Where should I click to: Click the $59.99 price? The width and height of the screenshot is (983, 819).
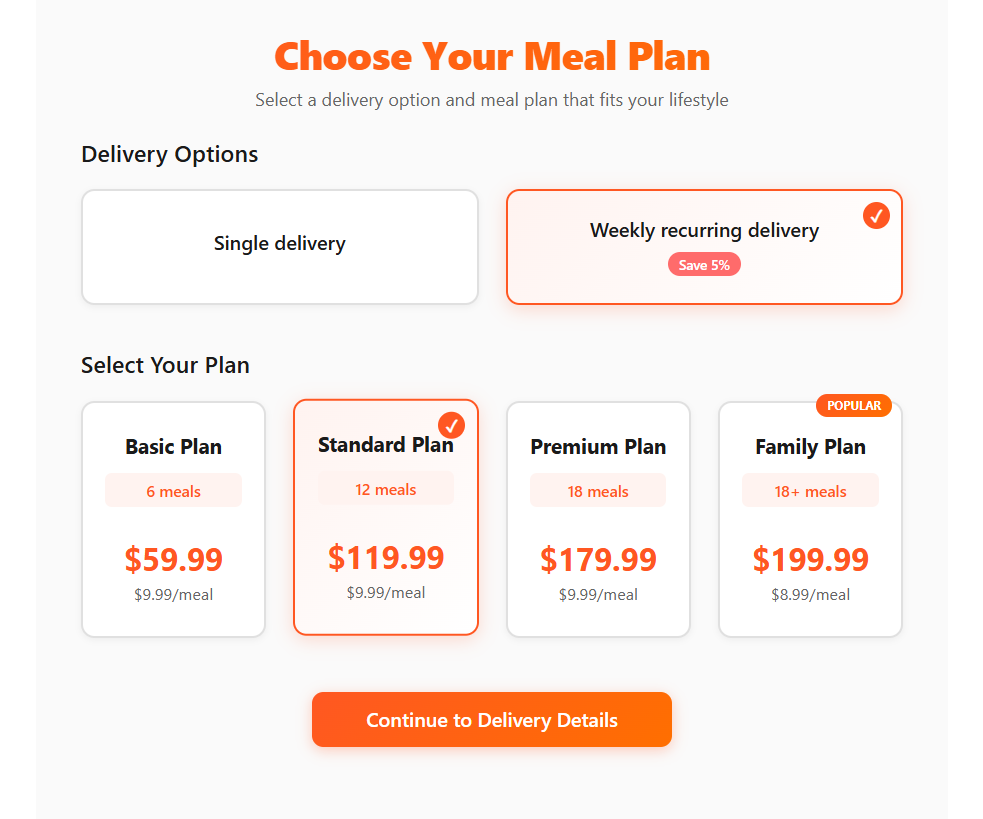tap(173, 559)
